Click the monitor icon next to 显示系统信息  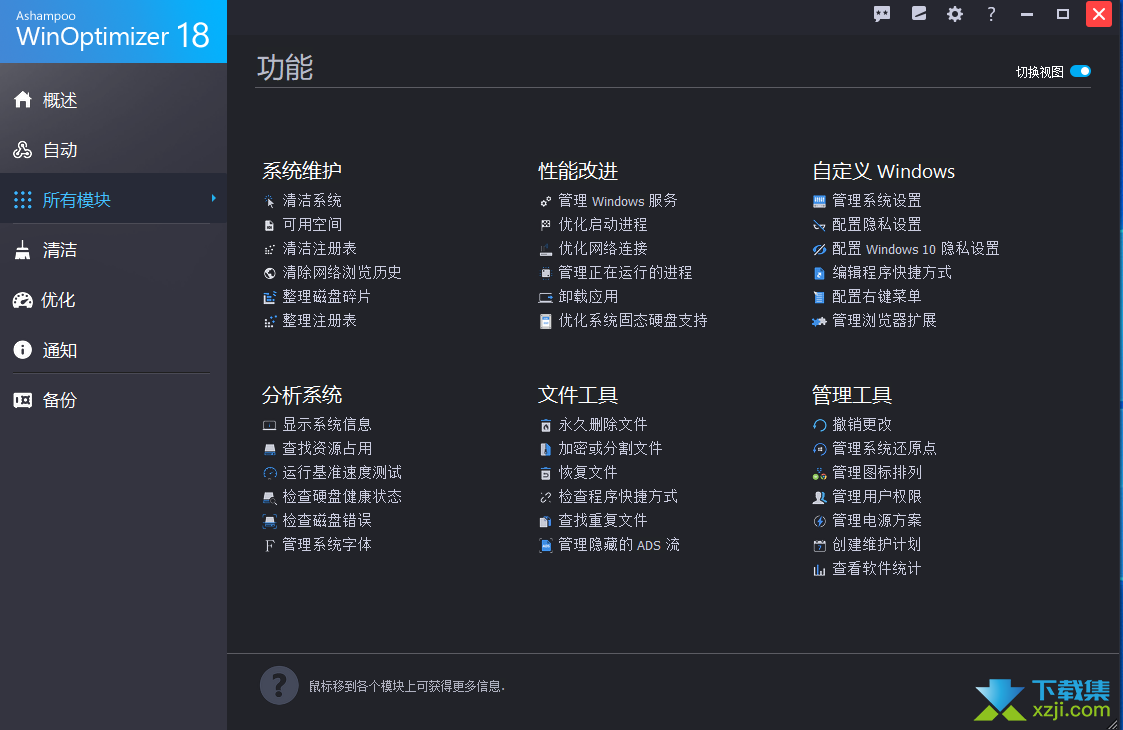pyautogui.click(x=269, y=426)
